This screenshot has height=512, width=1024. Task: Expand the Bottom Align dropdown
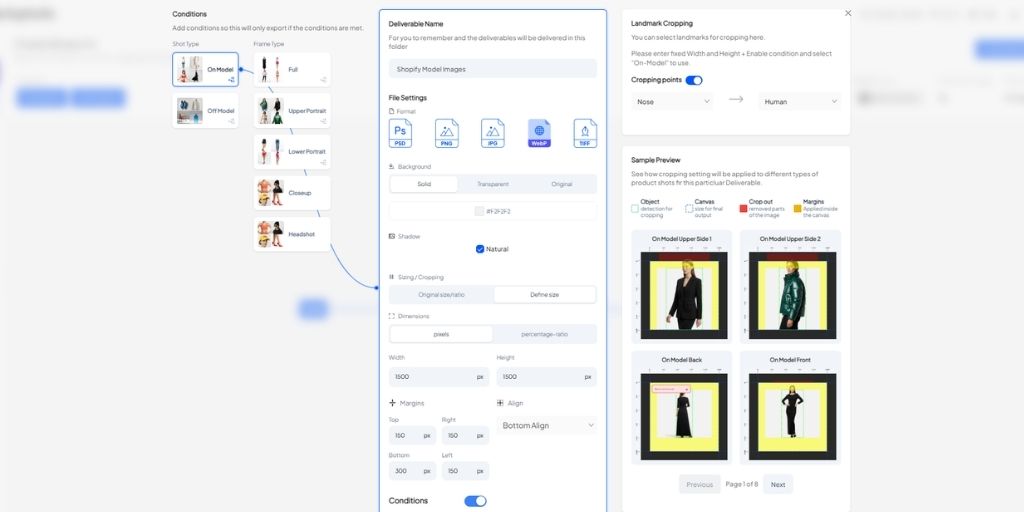pyautogui.click(x=547, y=425)
